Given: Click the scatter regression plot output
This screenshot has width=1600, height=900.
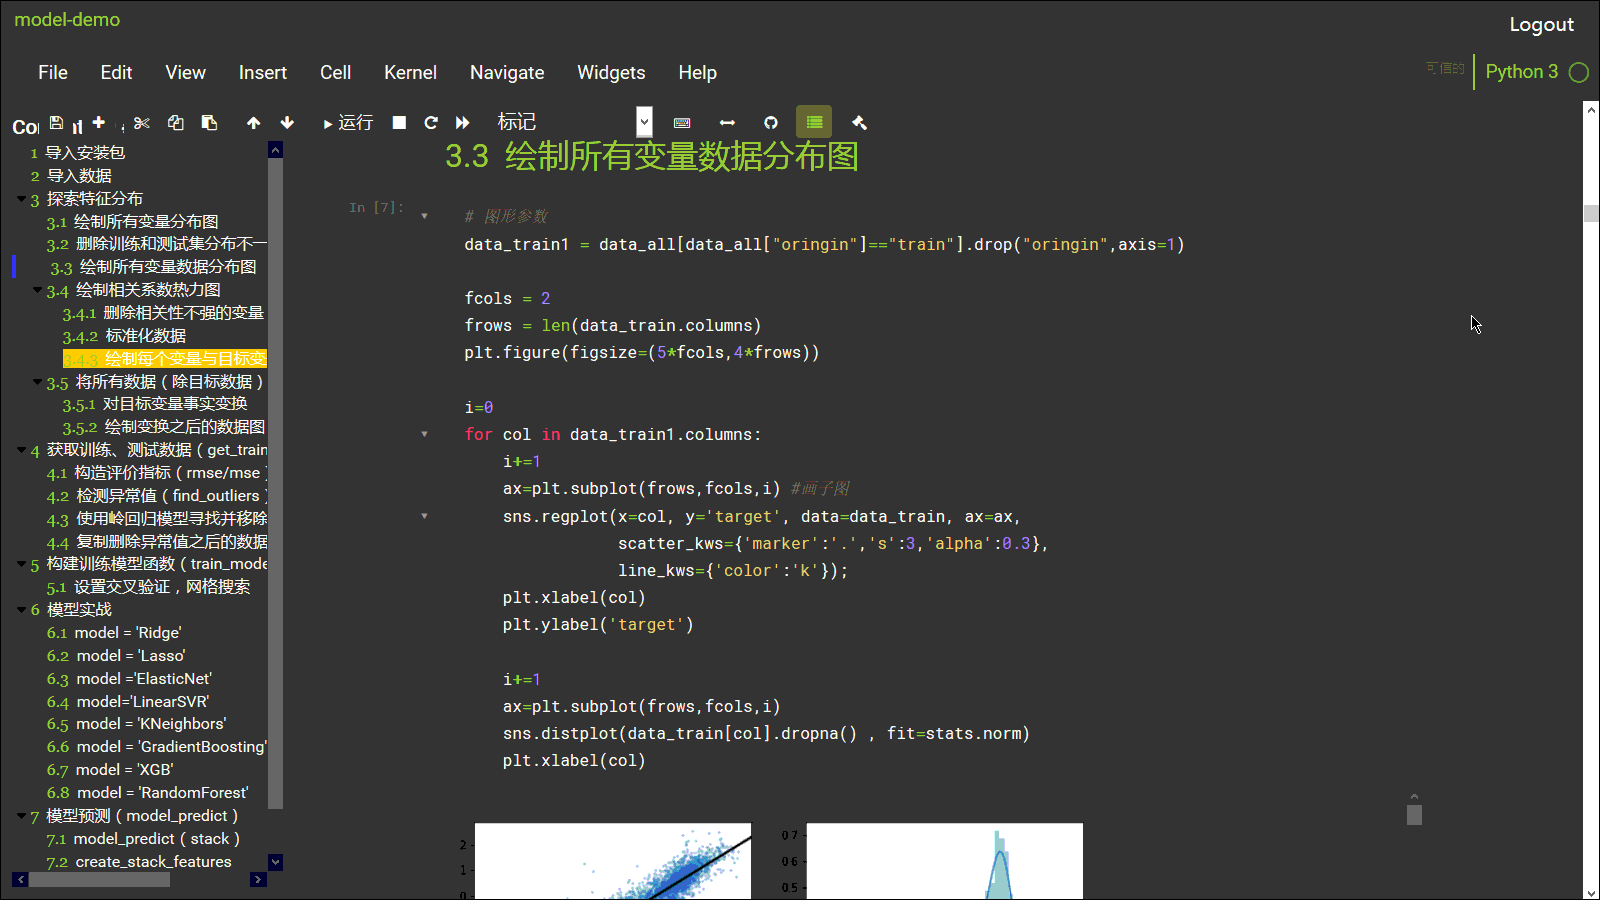Looking at the screenshot, I should 613,861.
